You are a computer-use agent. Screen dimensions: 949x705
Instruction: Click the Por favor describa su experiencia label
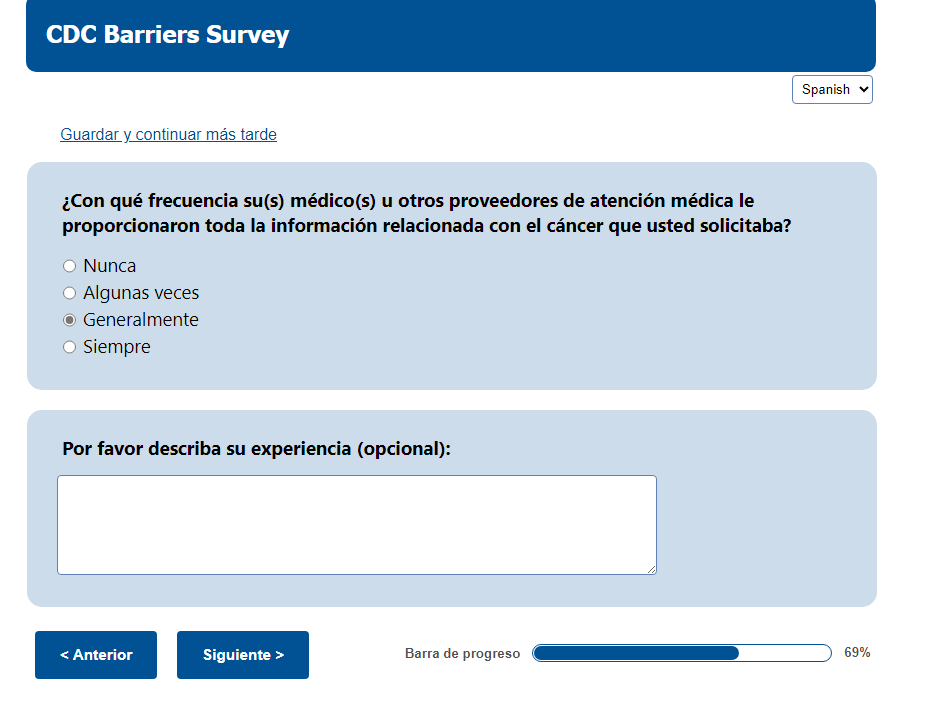pos(256,448)
